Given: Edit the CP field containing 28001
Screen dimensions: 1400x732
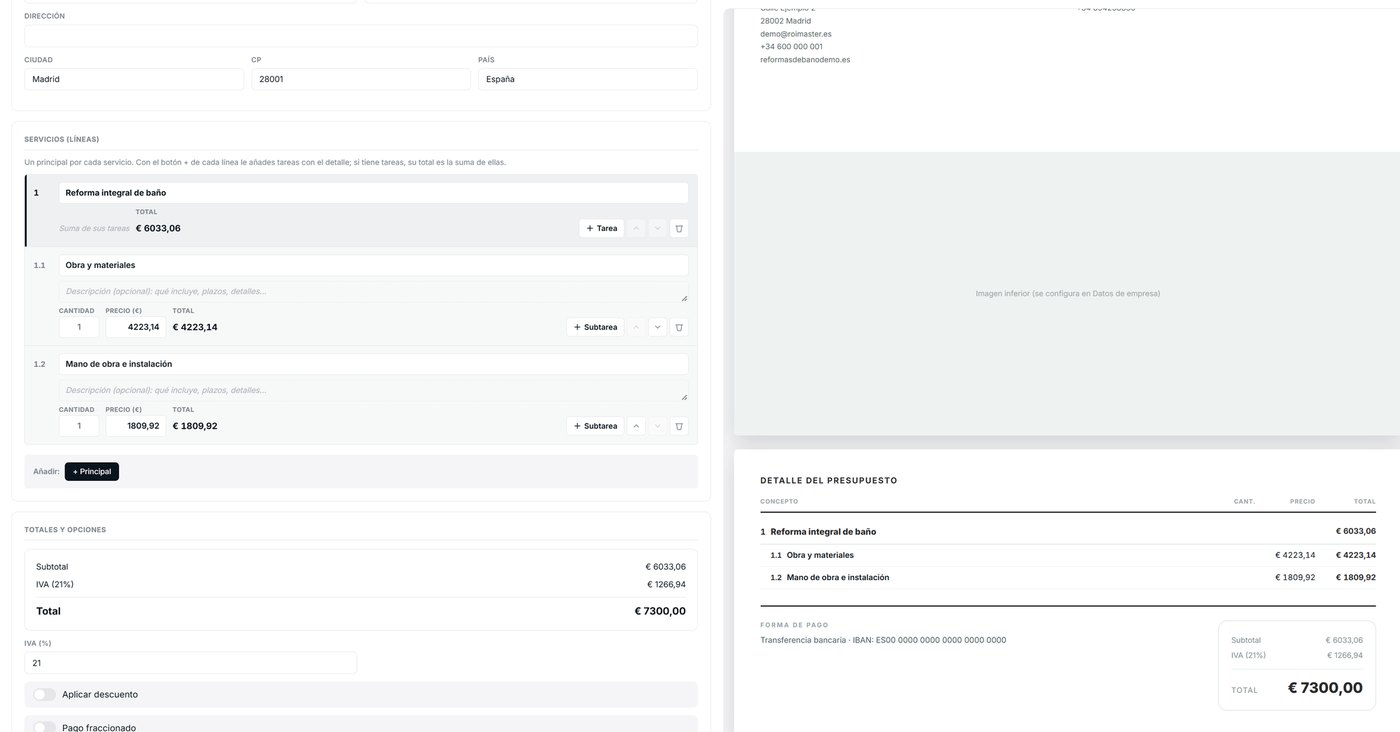Looking at the screenshot, I should [361, 79].
